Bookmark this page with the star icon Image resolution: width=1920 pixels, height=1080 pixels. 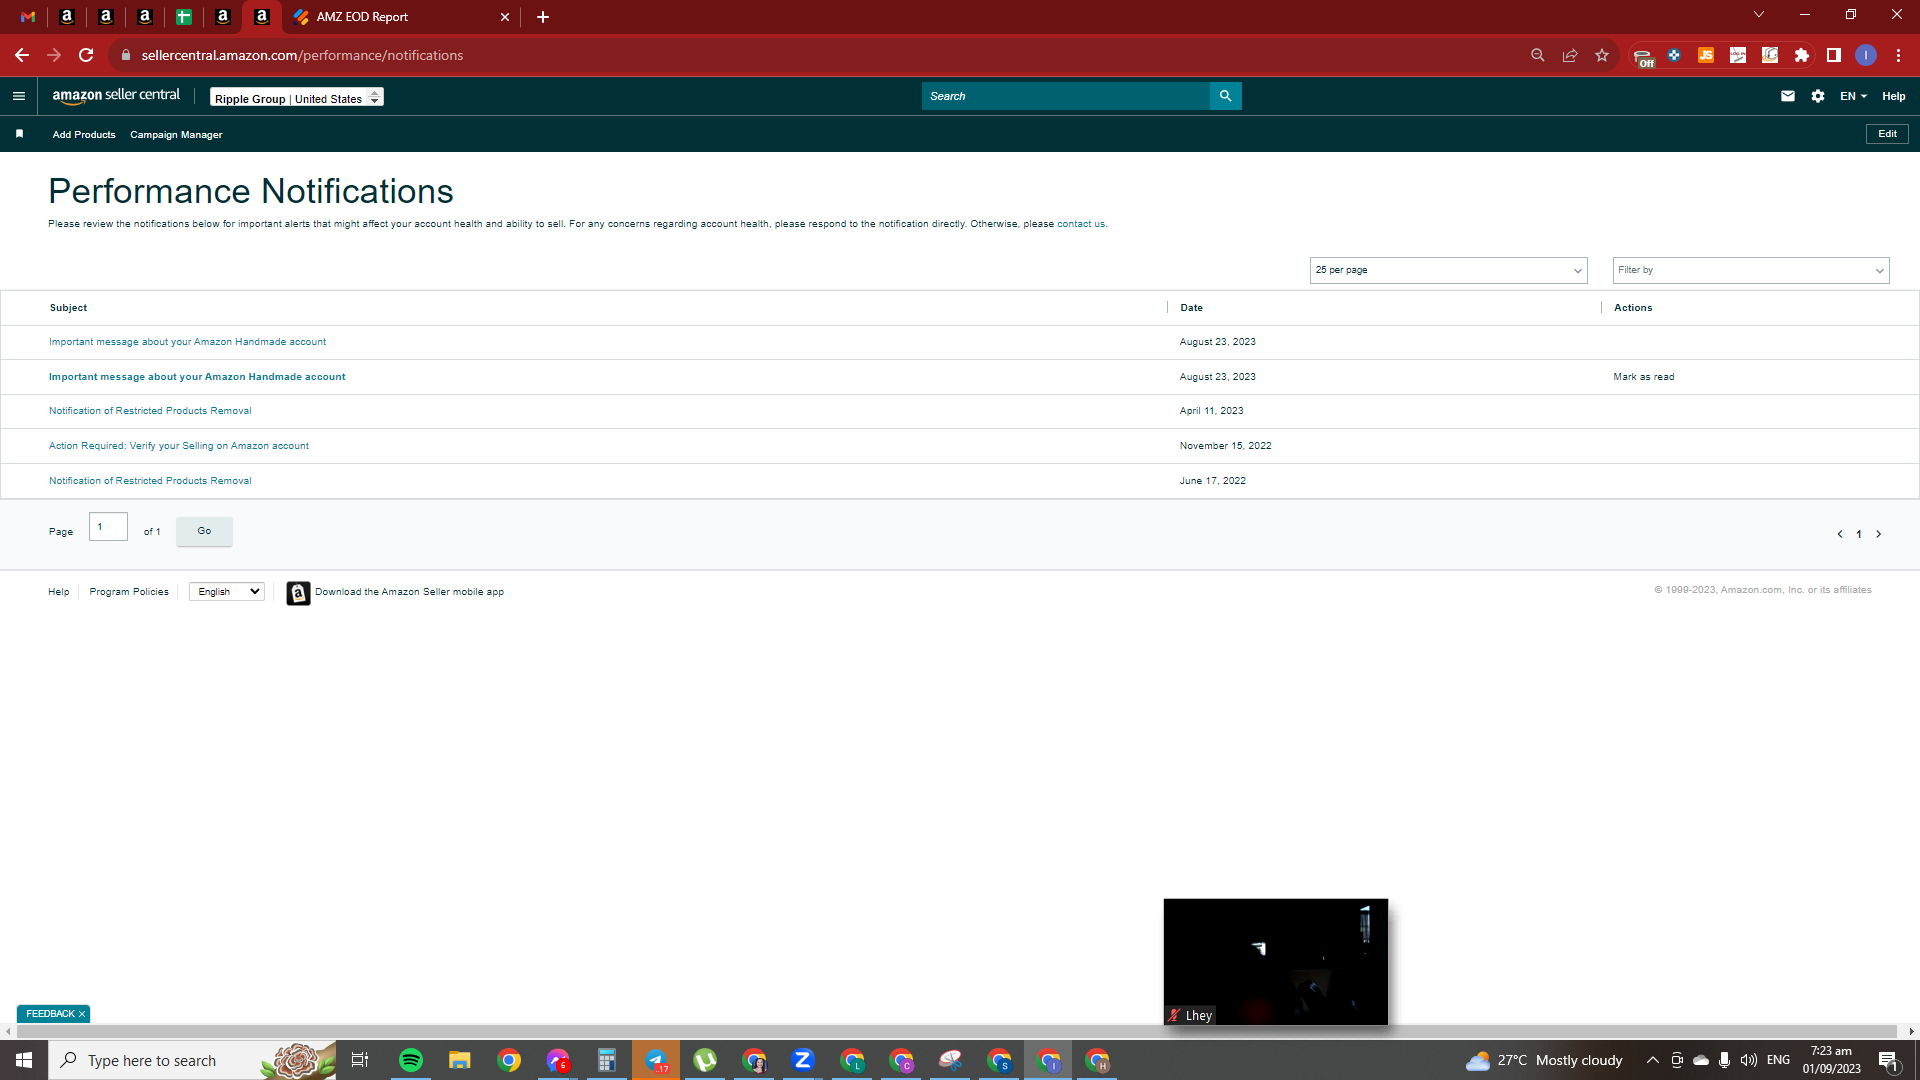pyautogui.click(x=1602, y=55)
